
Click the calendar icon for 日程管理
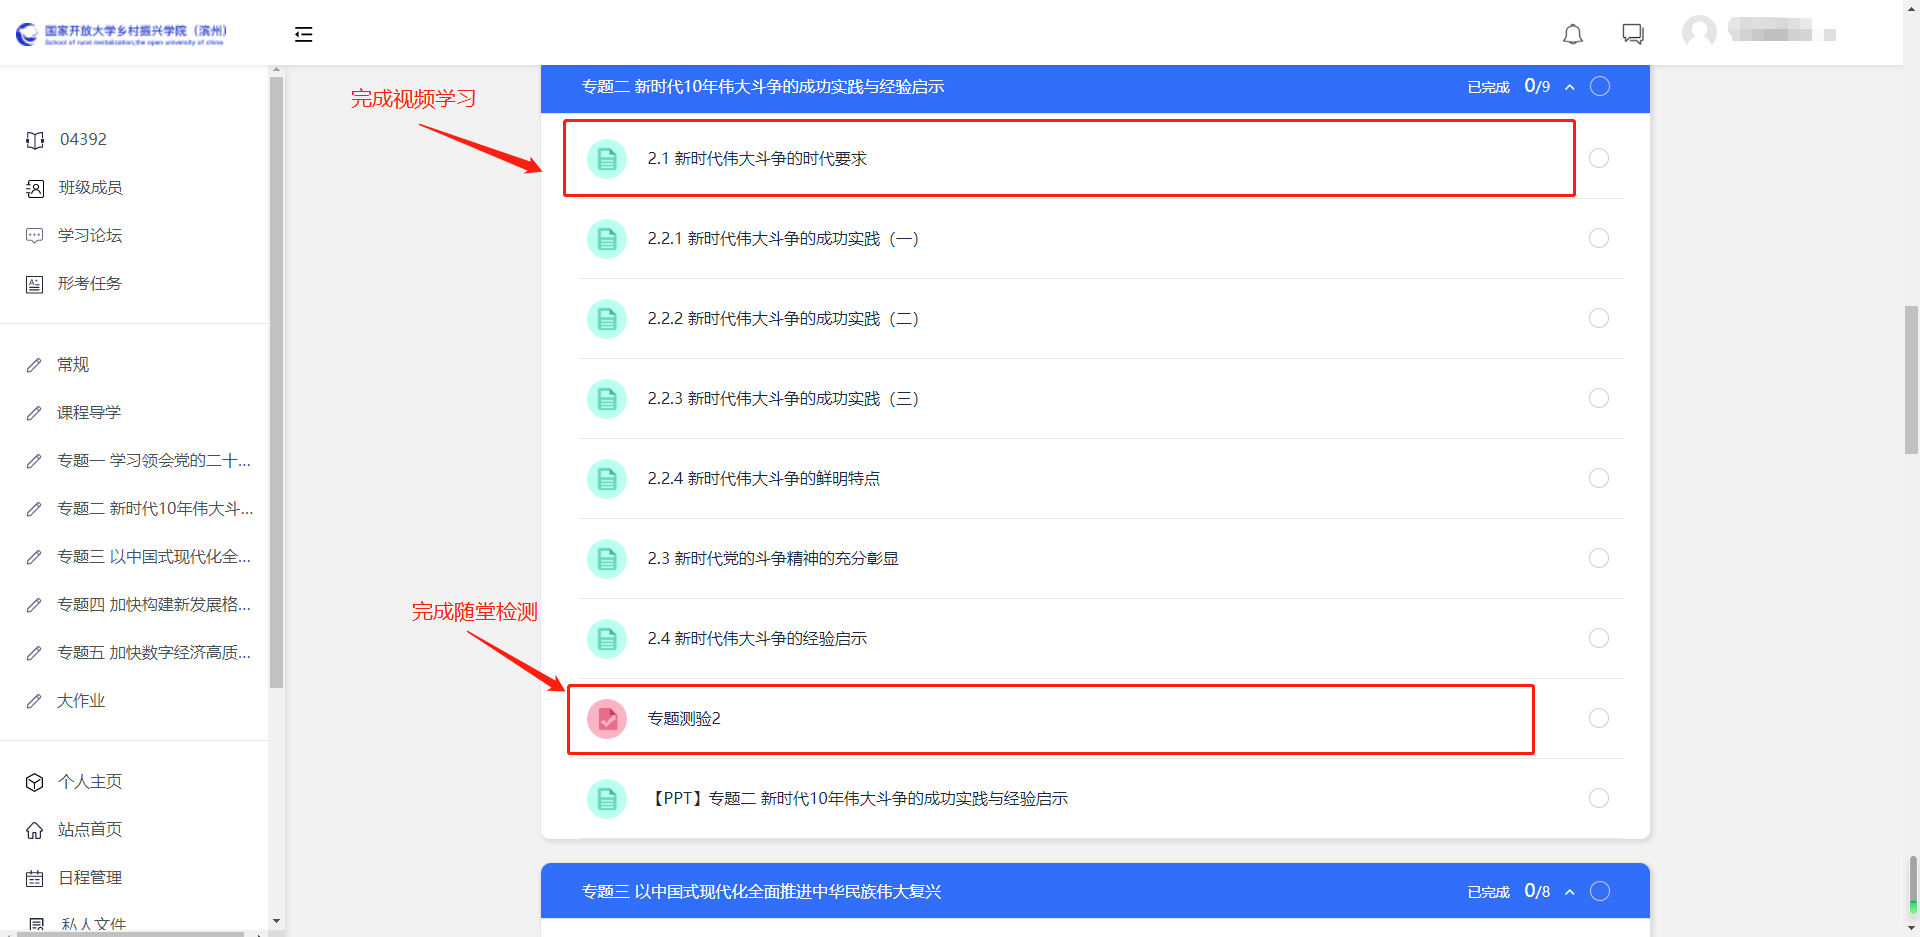(35, 878)
